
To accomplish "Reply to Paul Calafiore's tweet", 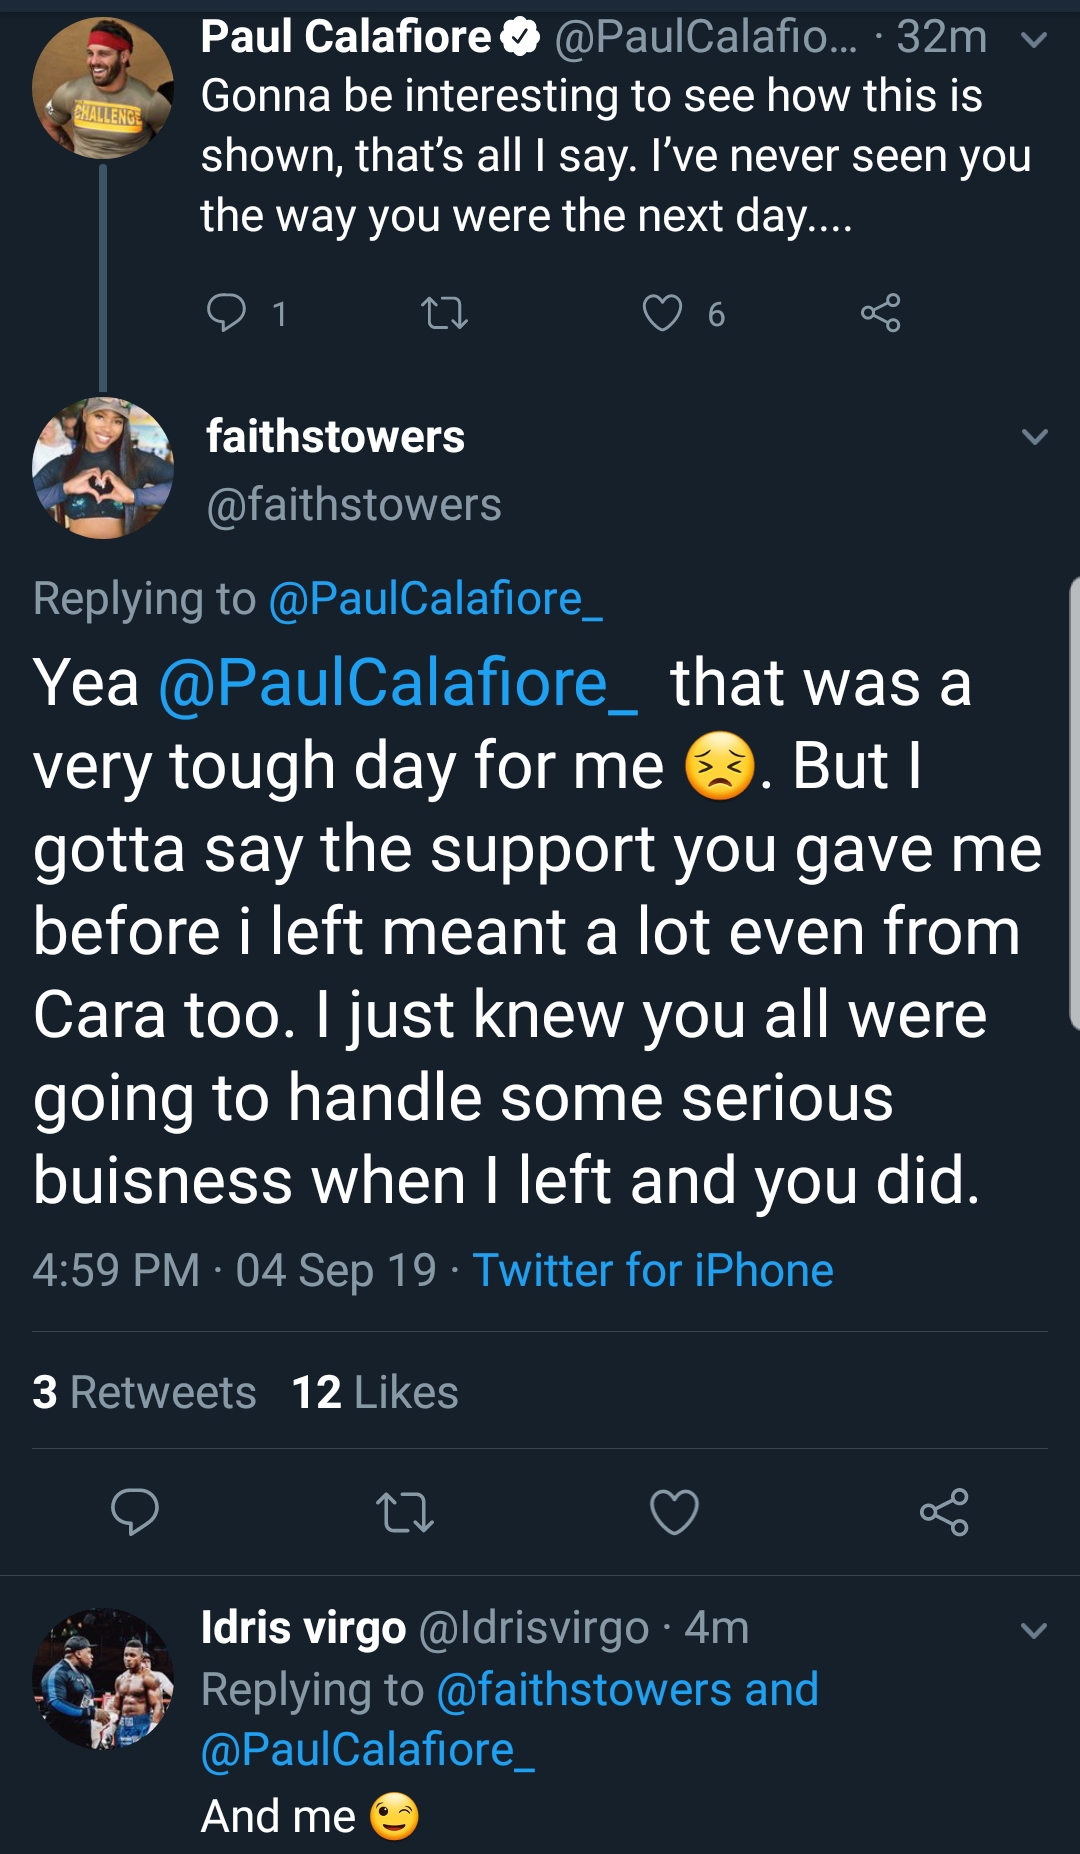I will pos(227,313).
